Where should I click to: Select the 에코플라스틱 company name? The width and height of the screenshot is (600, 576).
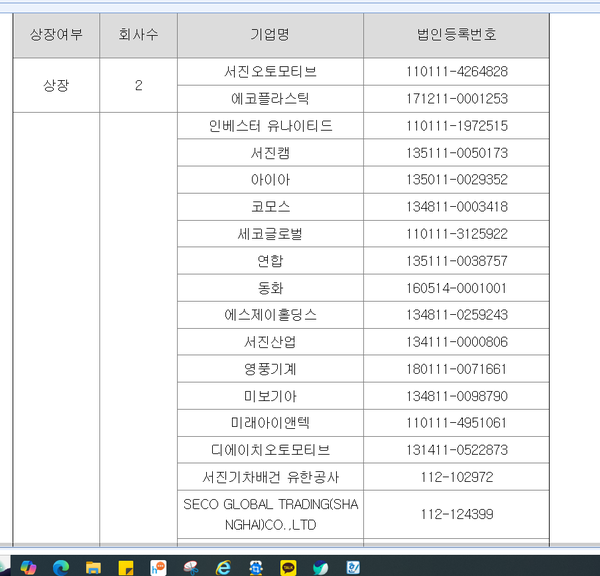click(x=270, y=99)
